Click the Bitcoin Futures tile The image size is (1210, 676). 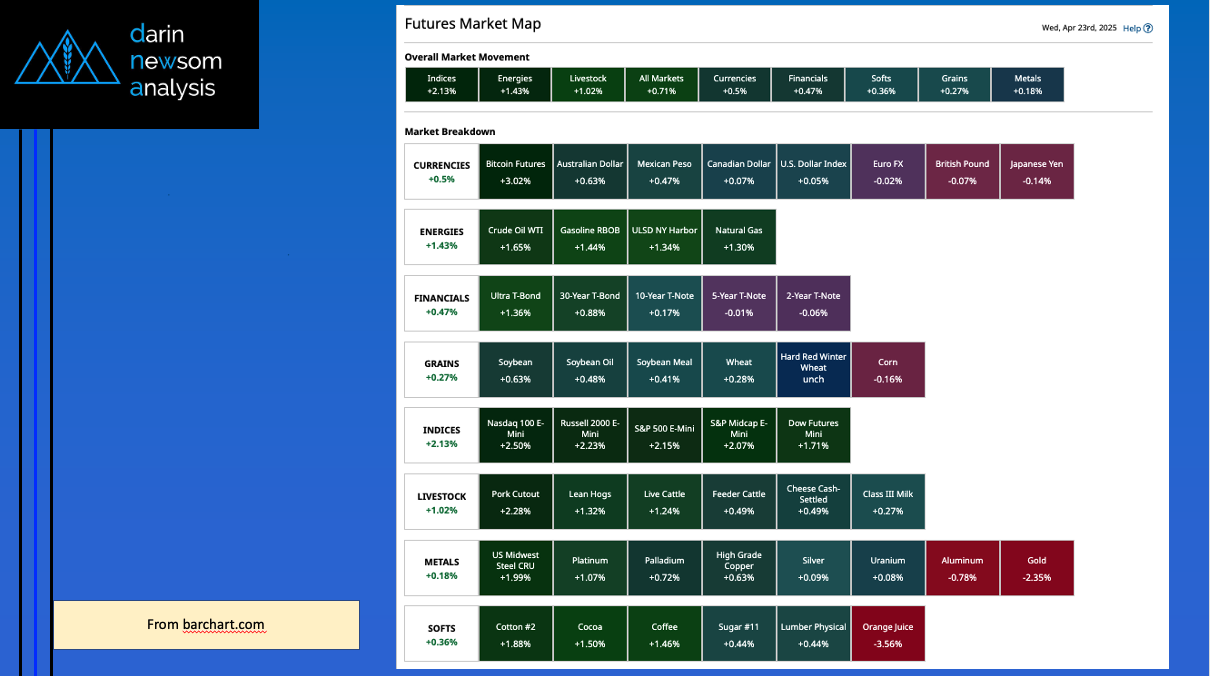(515, 172)
